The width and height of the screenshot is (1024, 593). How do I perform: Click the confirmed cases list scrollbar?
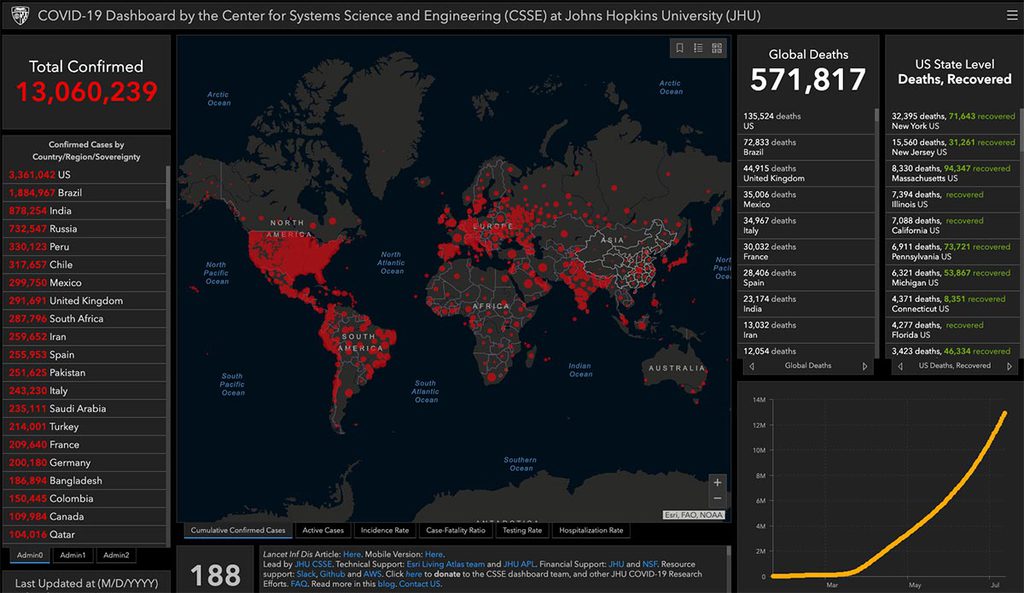(x=168, y=187)
